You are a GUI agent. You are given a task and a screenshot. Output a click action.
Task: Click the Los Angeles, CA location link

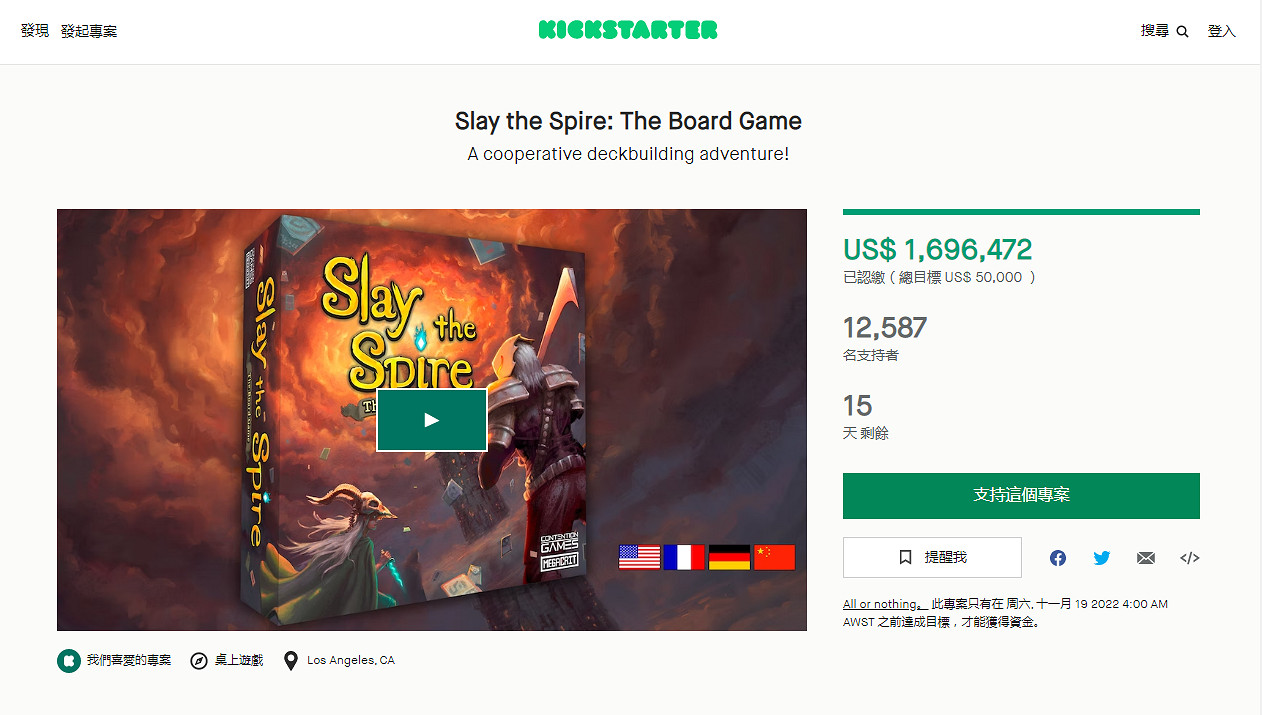pos(350,660)
